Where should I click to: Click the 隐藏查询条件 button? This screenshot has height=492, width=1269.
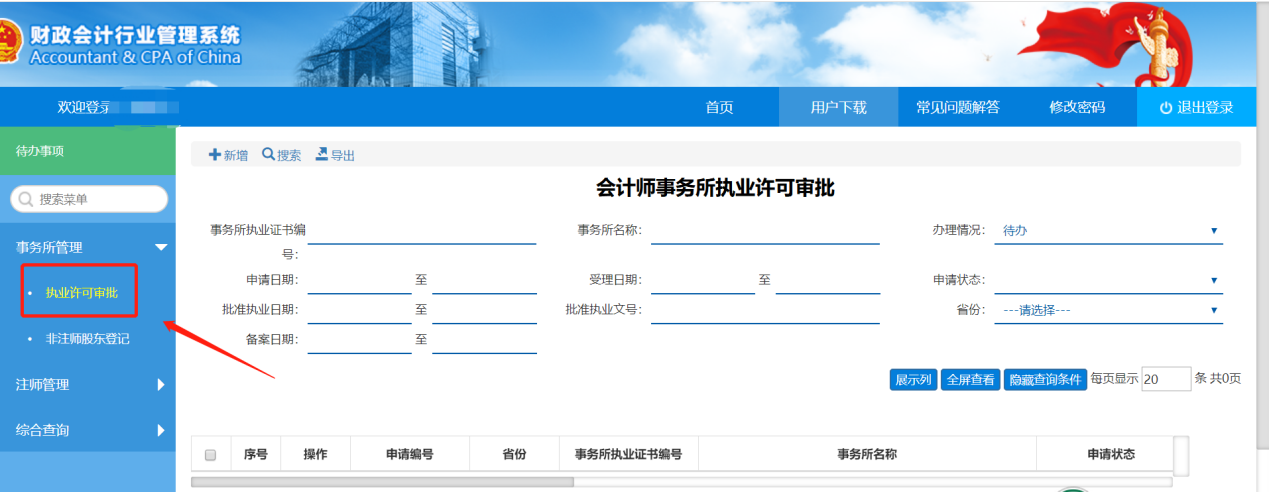(x=1045, y=380)
